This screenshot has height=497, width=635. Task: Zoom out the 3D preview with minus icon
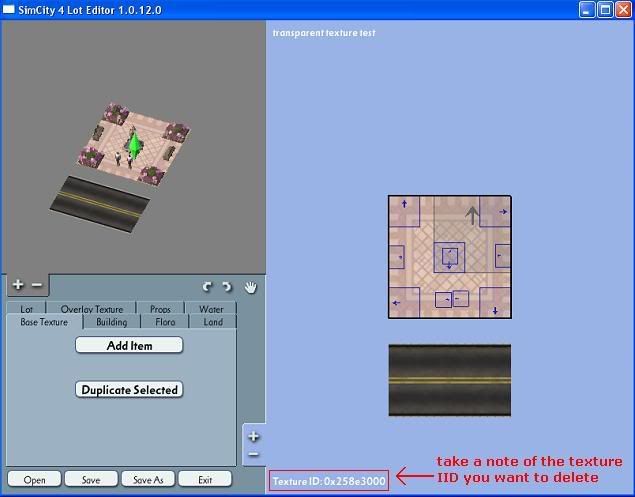point(37,285)
